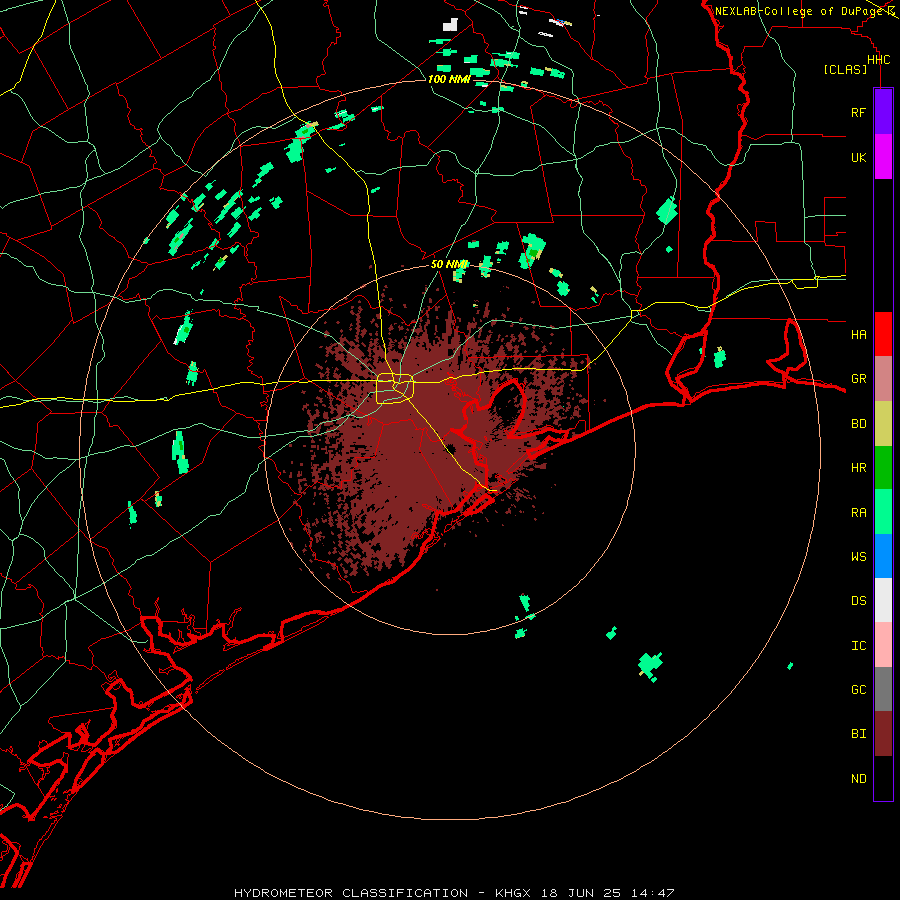This screenshot has height=900, width=900.
Task: Click the 14:47 timestamp
Action: 652,893
